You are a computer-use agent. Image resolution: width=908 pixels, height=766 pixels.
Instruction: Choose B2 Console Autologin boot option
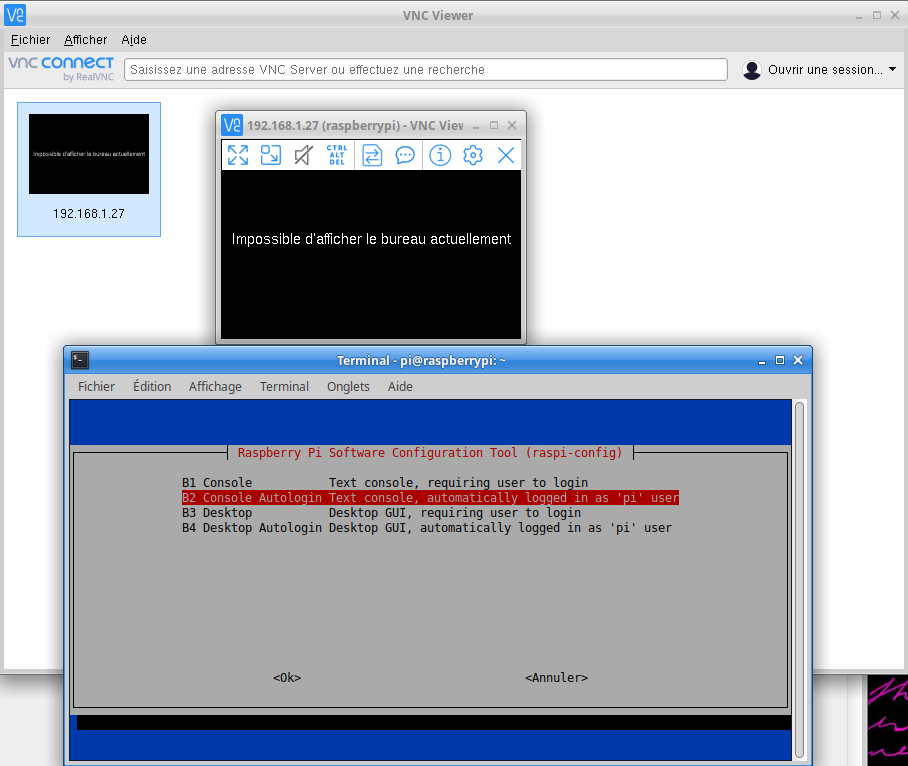[x=430, y=497]
